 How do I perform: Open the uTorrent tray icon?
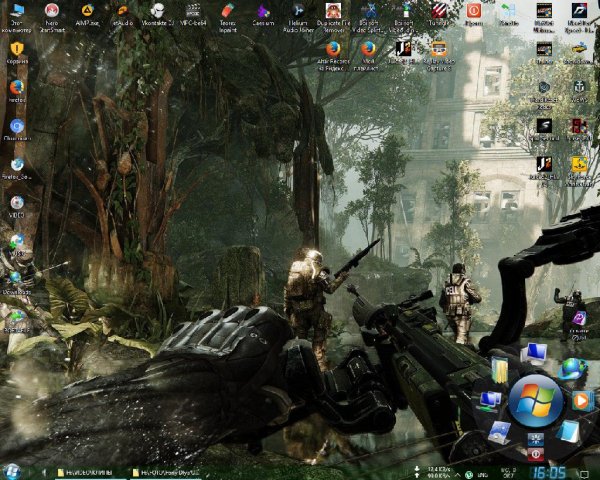pos(468,475)
